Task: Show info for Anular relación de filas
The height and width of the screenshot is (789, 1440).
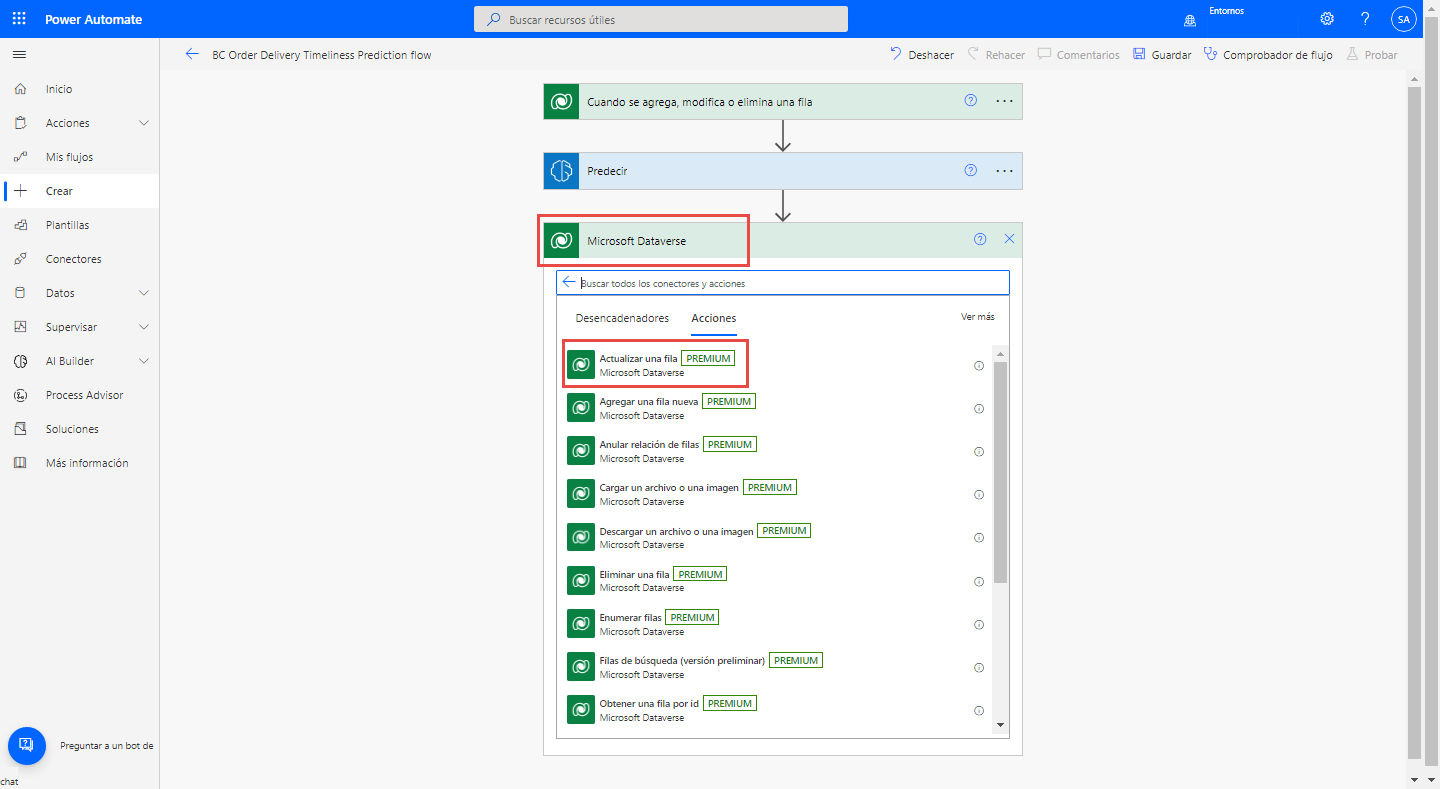Action: pos(979,452)
